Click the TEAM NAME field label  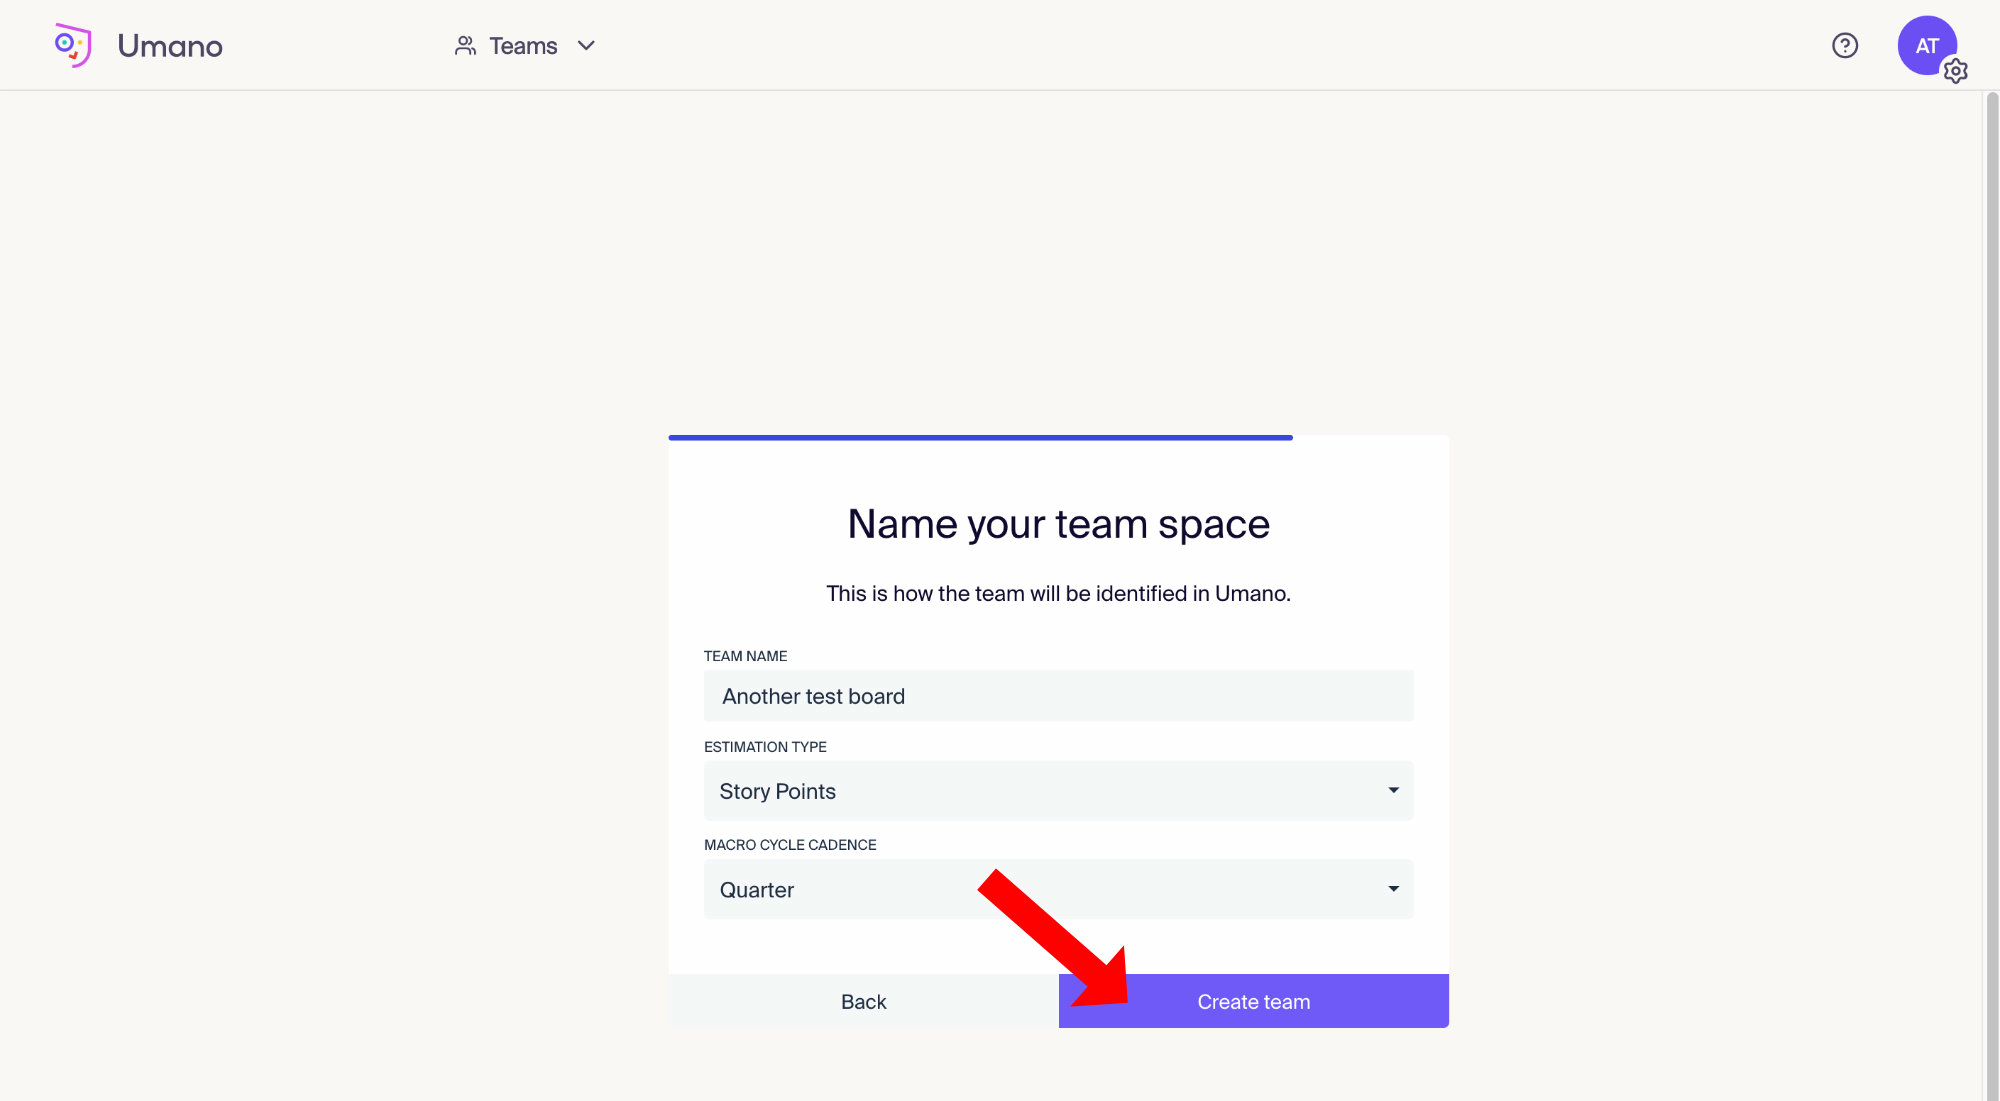click(745, 656)
